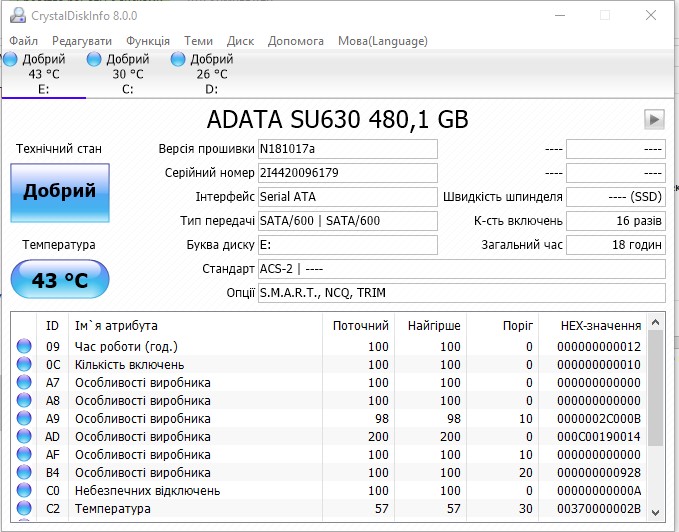Click the transfer mode field SATA/600 | SATA/600
Image resolution: width=679 pixels, height=532 pixels.
(348, 221)
